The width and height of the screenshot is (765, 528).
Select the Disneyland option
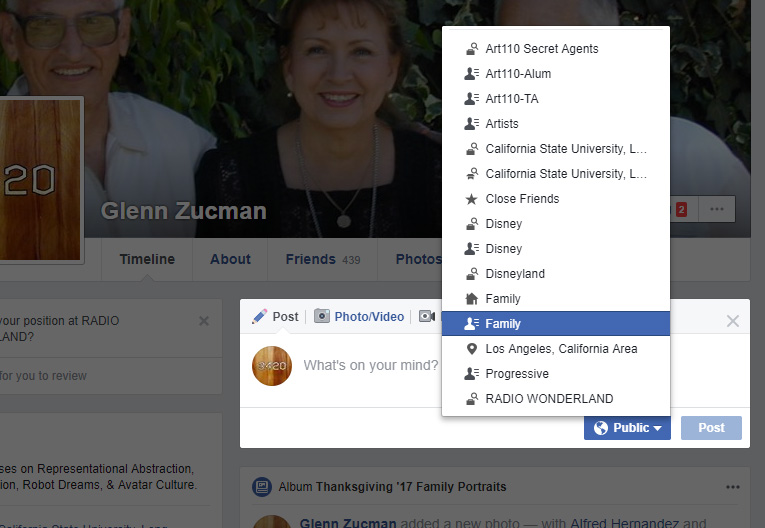pos(556,274)
